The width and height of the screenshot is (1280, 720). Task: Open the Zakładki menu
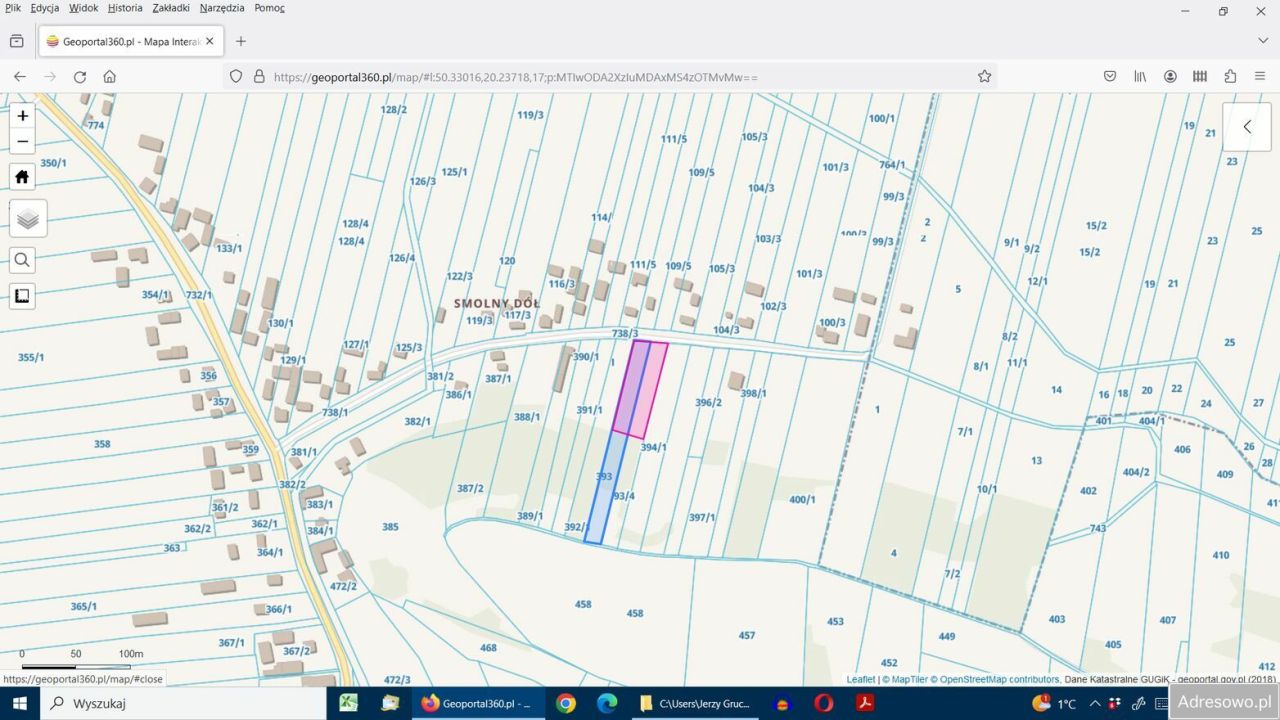click(x=171, y=8)
